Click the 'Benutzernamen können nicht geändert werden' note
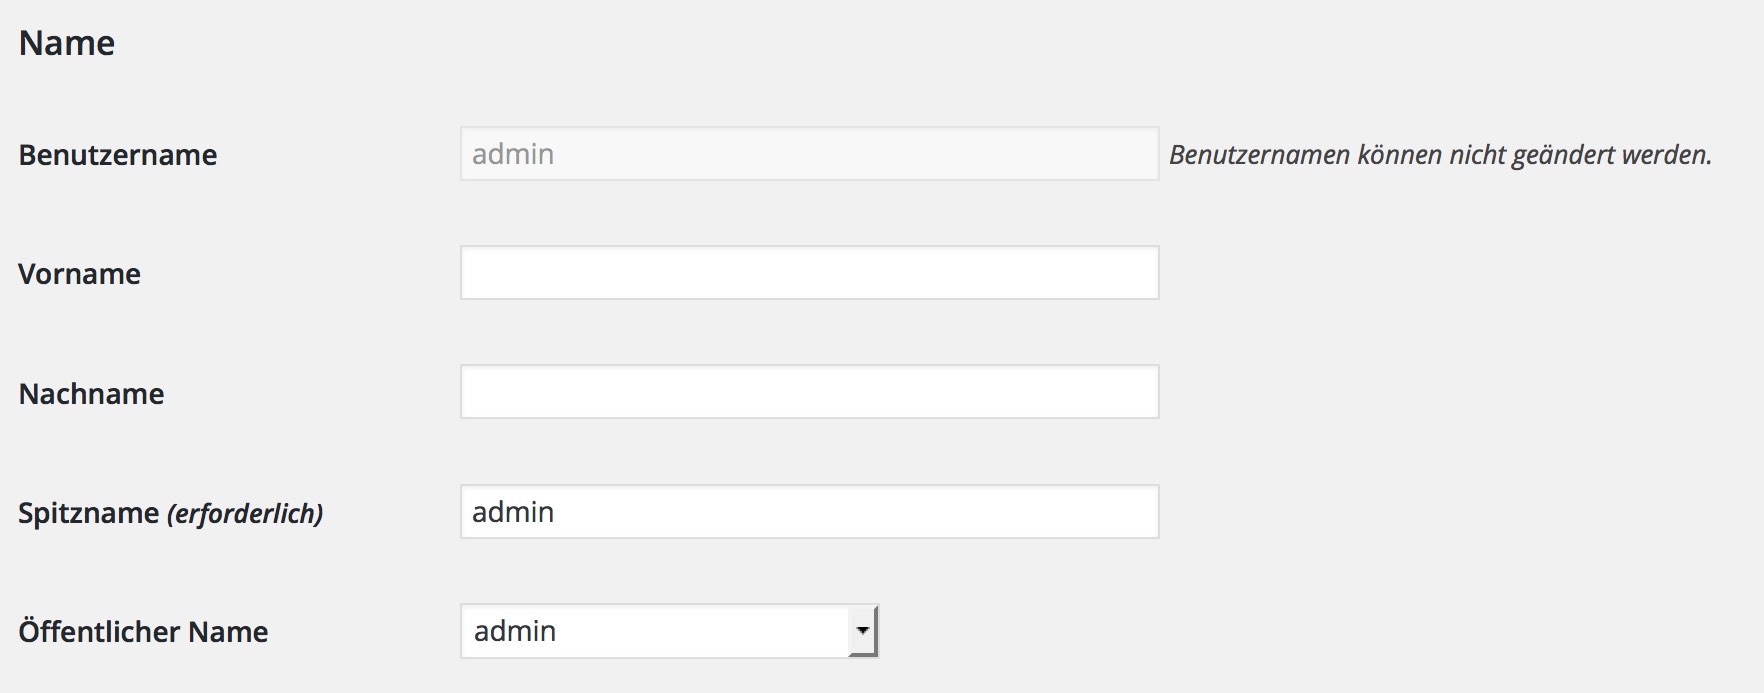 click(1440, 155)
